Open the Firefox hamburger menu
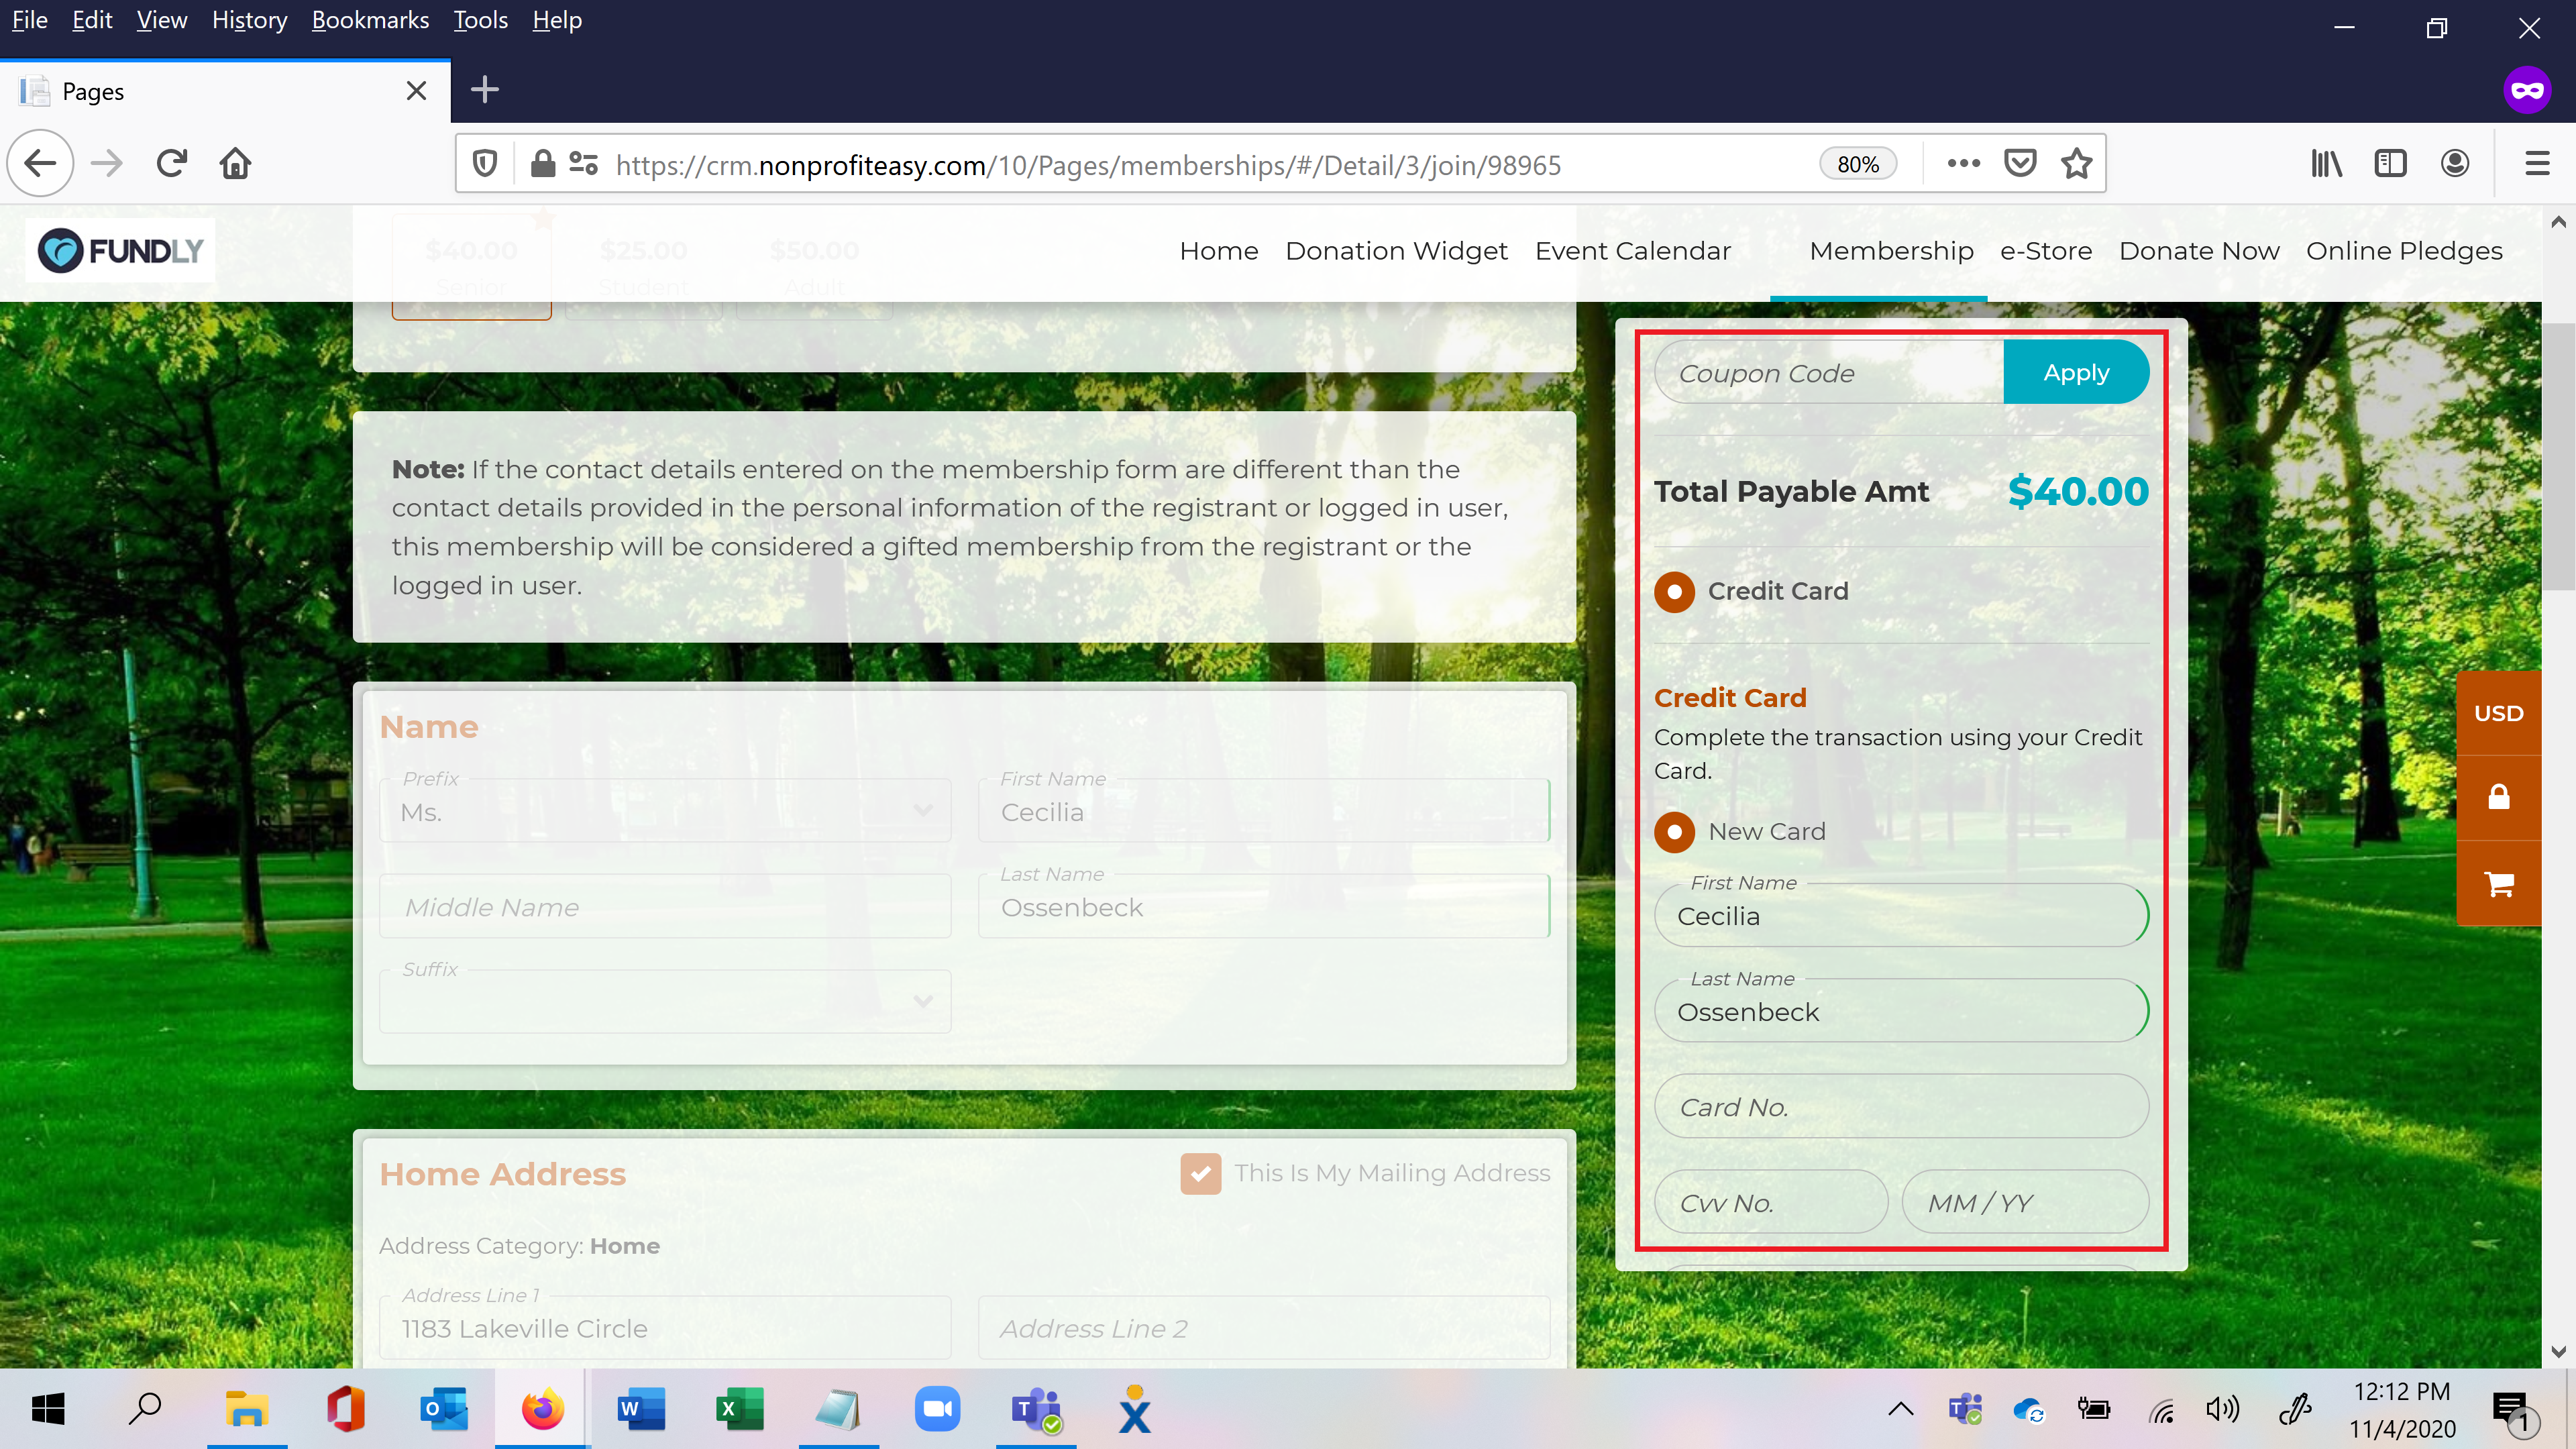2576x1449 pixels. point(2537,163)
